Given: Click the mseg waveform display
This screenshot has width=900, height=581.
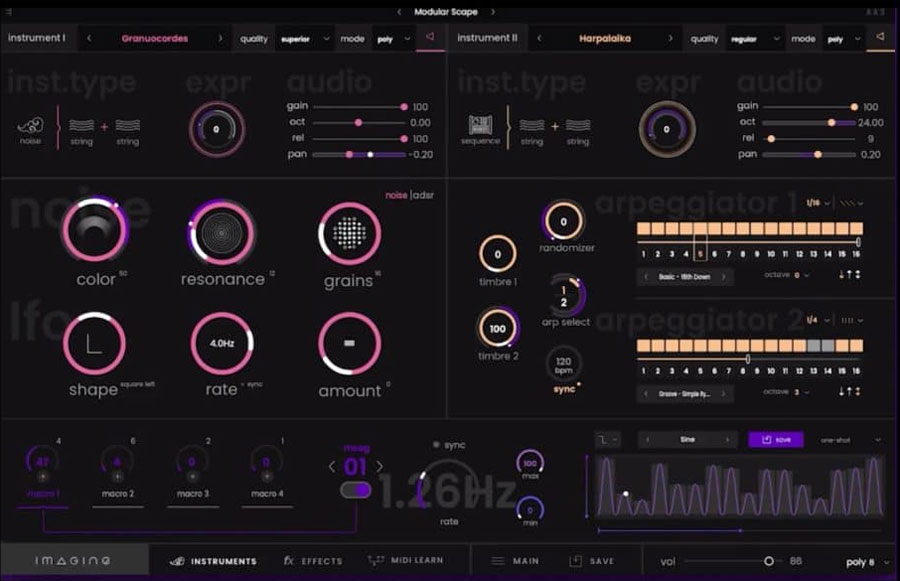Looking at the screenshot, I should (740, 487).
